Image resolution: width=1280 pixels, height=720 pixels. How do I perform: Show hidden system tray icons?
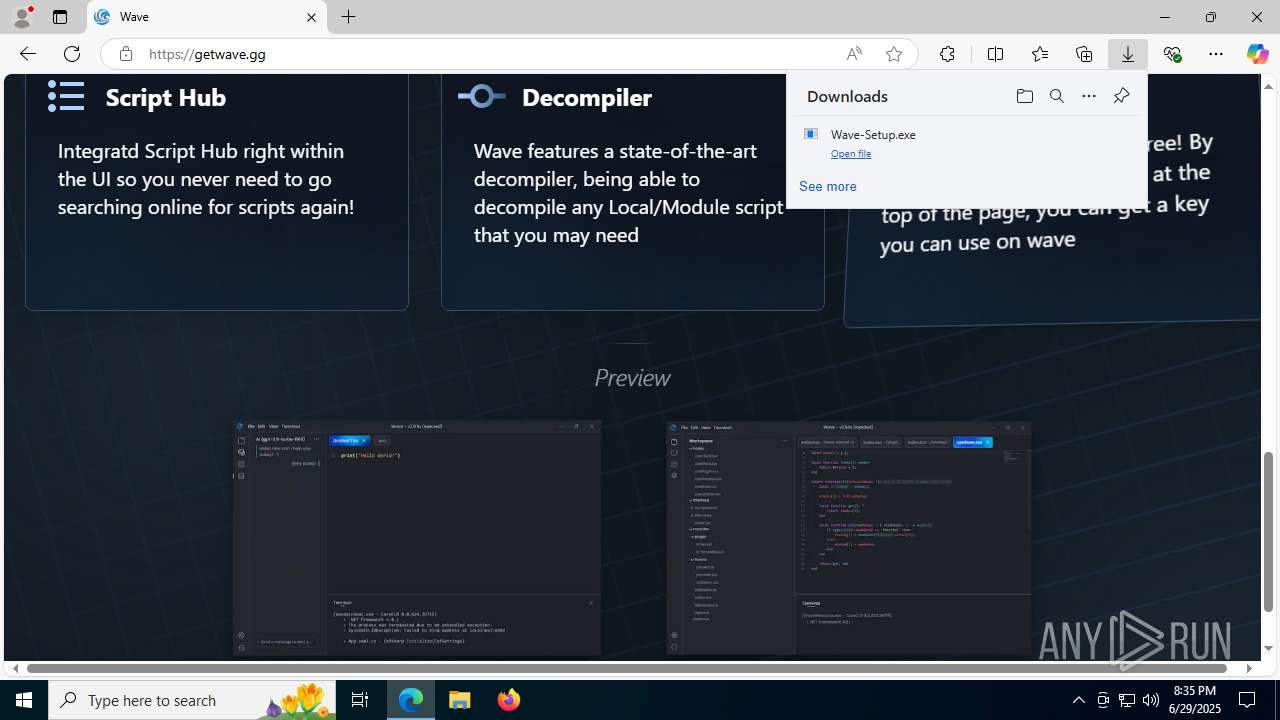point(1079,700)
